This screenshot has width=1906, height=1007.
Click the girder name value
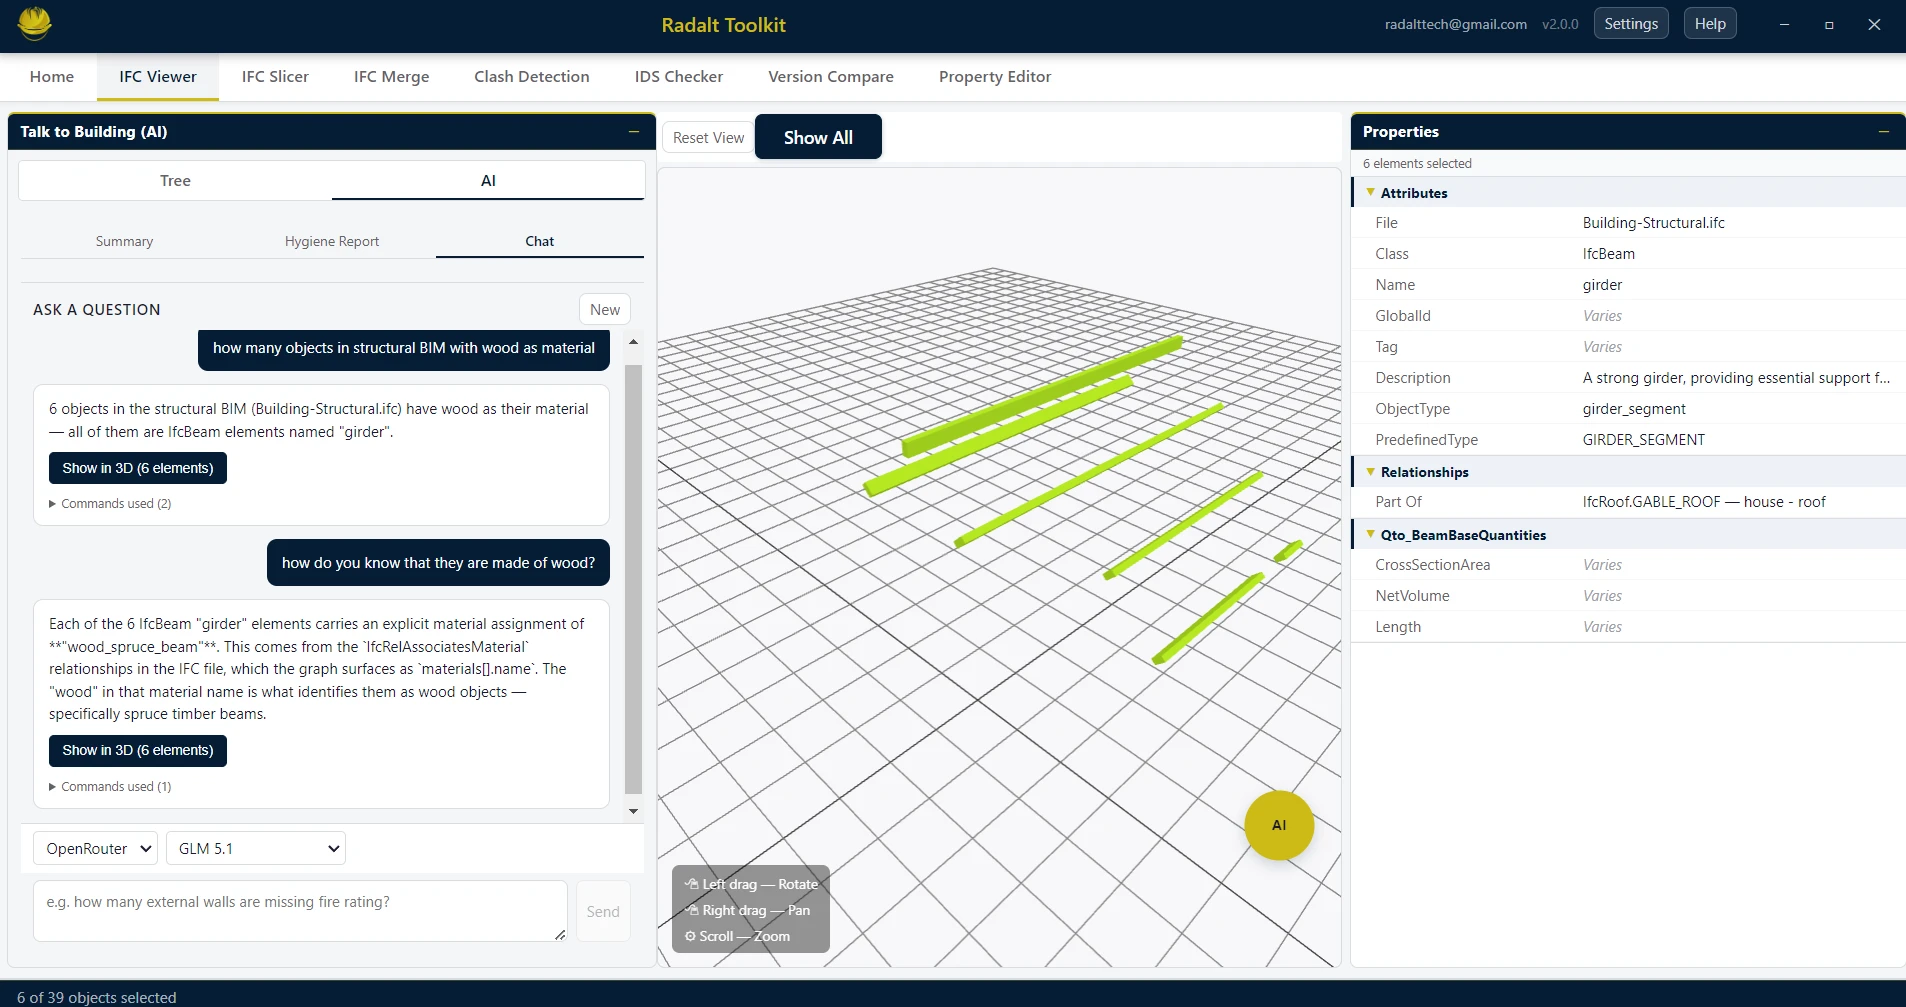tap(1602, 285)
